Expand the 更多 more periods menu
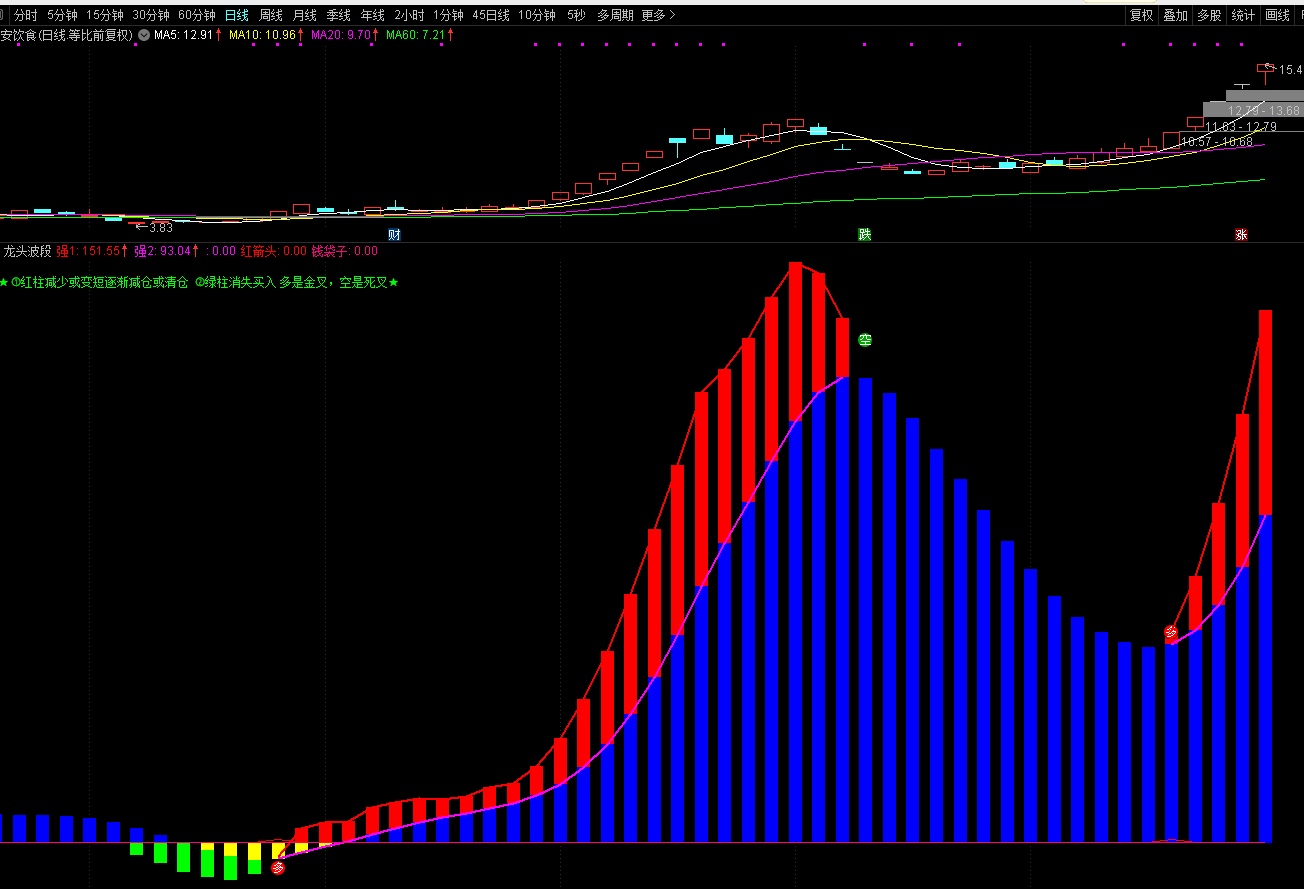The image size is (1304, 889). tap(659, 15)
